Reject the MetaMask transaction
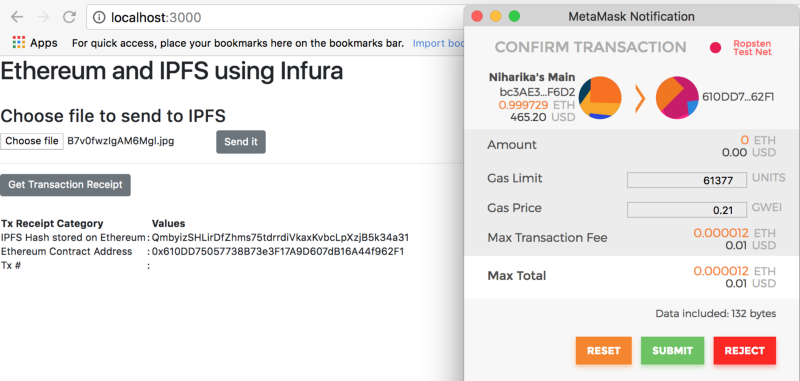The height and width of the screenshot is (381, 800). pos(745,351)
